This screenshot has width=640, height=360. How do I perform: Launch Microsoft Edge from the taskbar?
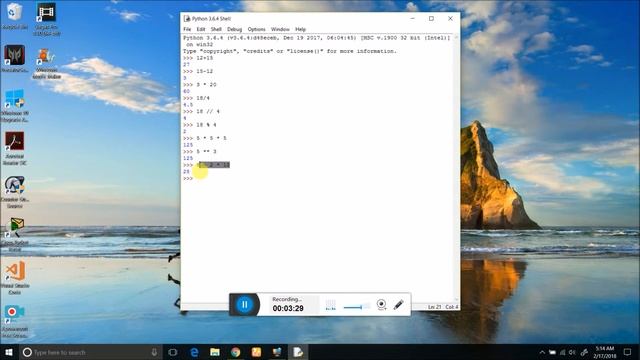click(x=194, y=352)
